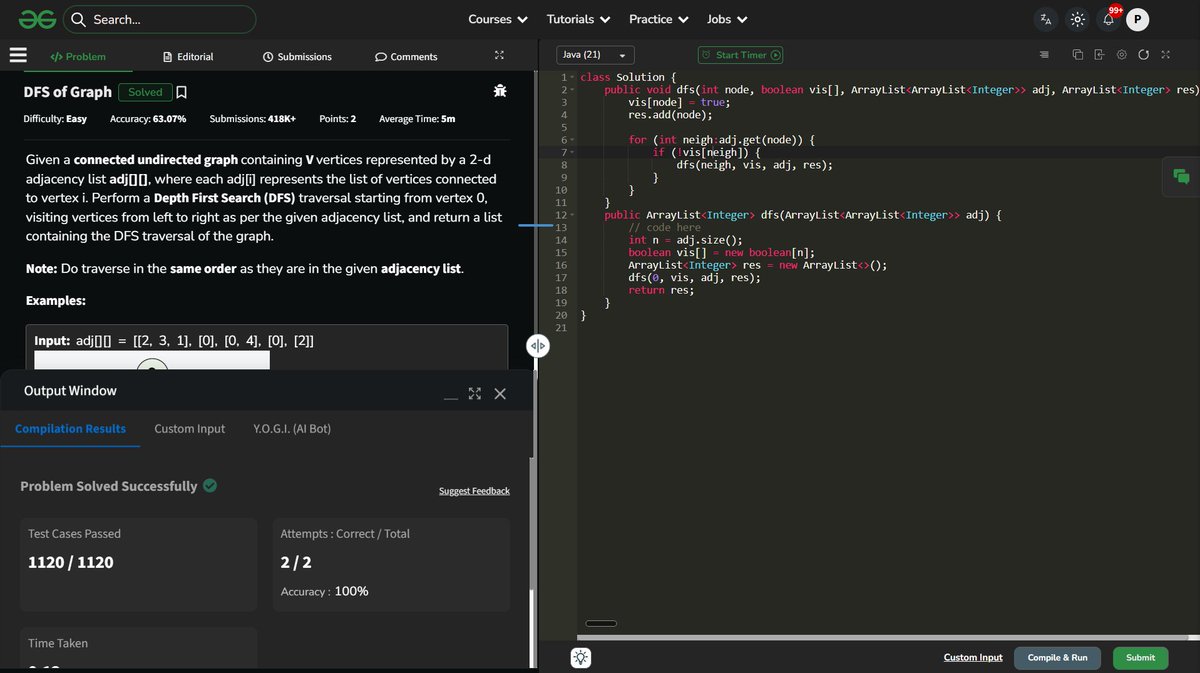Switch to the Submissions tab
1200x673 pixels.
click(297, 57)
